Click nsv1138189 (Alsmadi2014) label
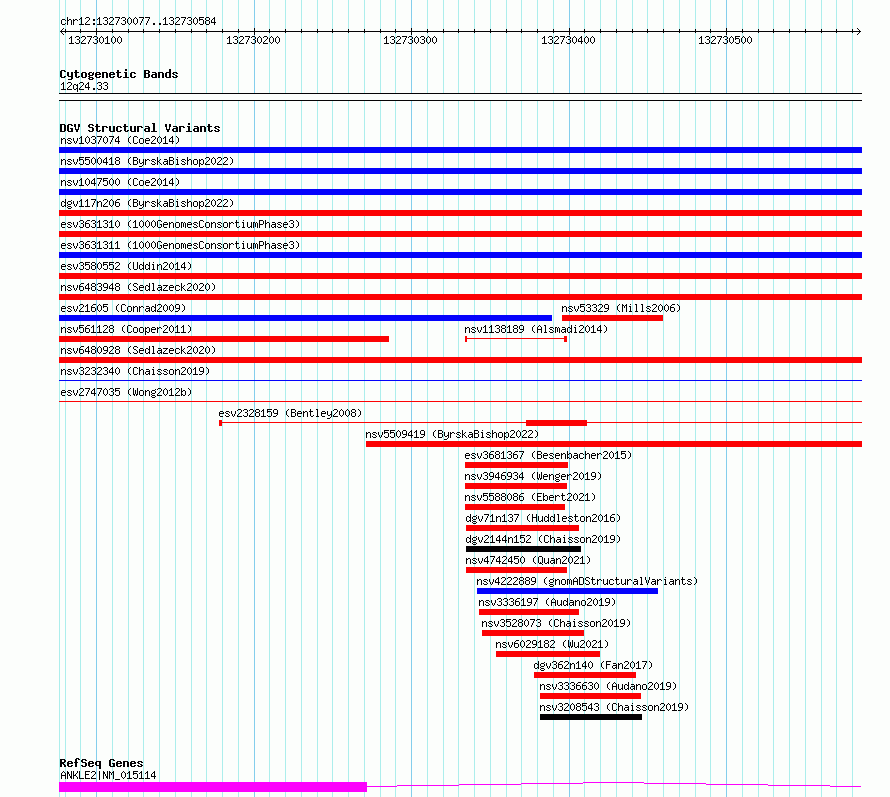The width and height of the screenshot is (890, 797). point(536,329)
